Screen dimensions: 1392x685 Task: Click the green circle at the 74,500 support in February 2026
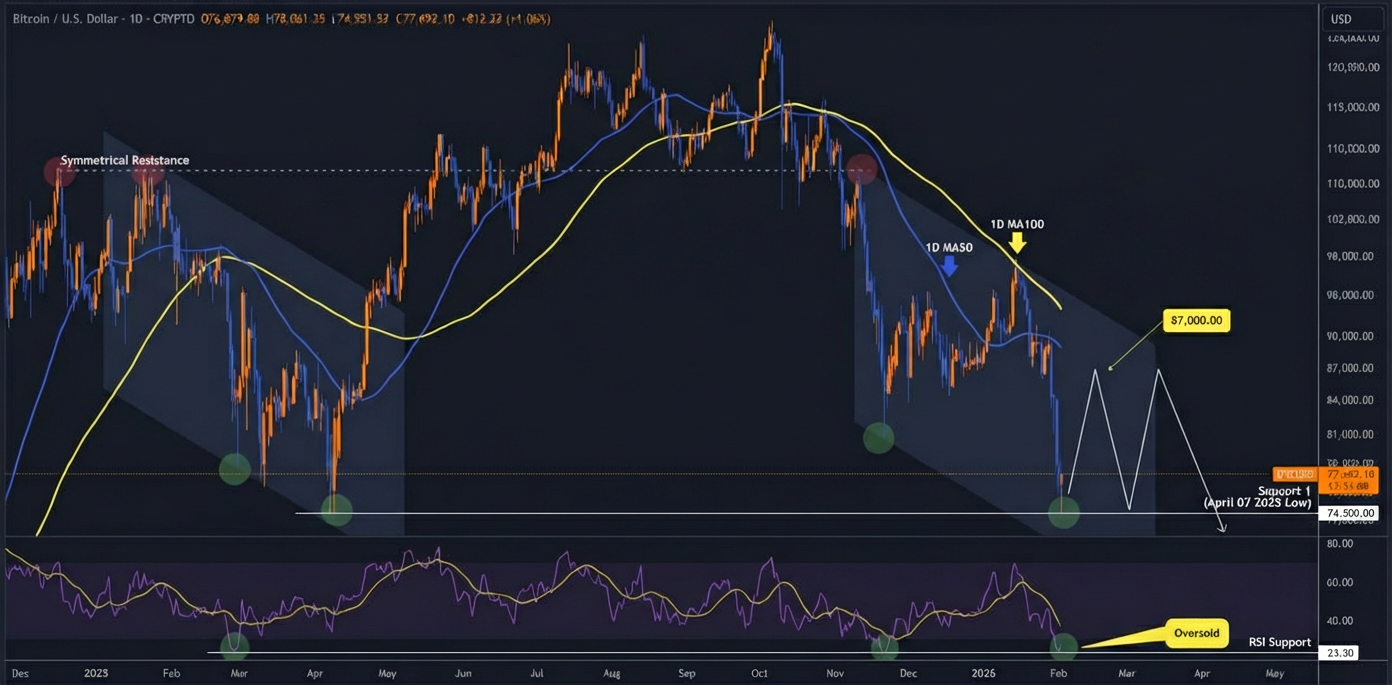click(1063, 513)
